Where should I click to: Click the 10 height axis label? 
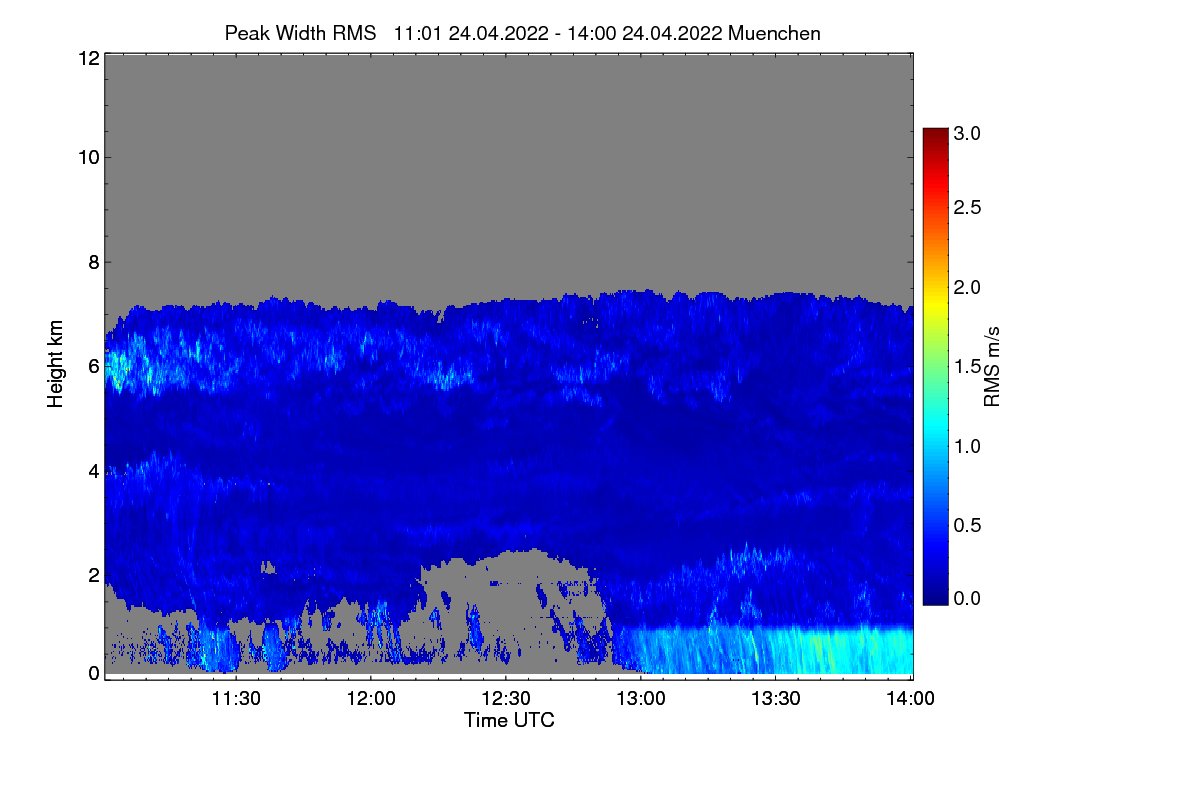point(88,157)
